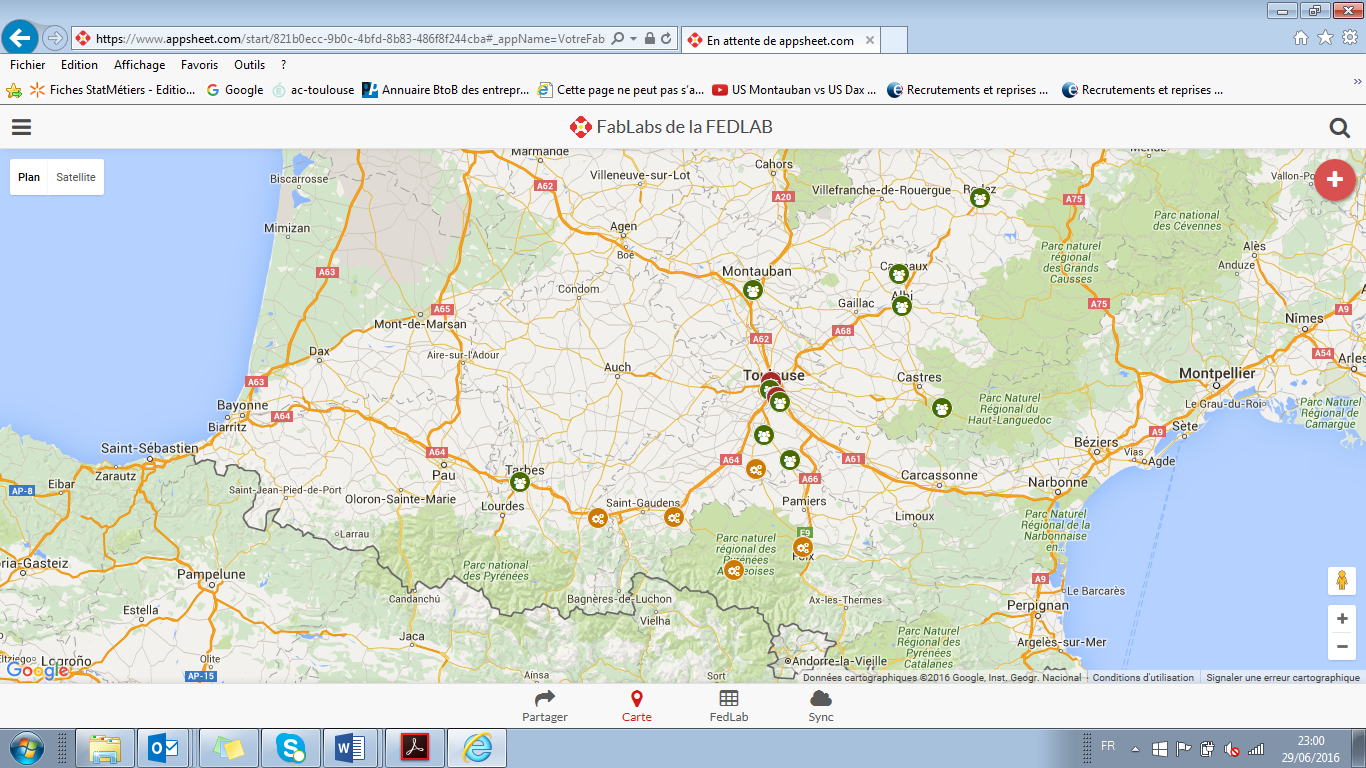Open a new blank browser tab
The width and height of the screenshot is (1366, 768).
point(894,40)
